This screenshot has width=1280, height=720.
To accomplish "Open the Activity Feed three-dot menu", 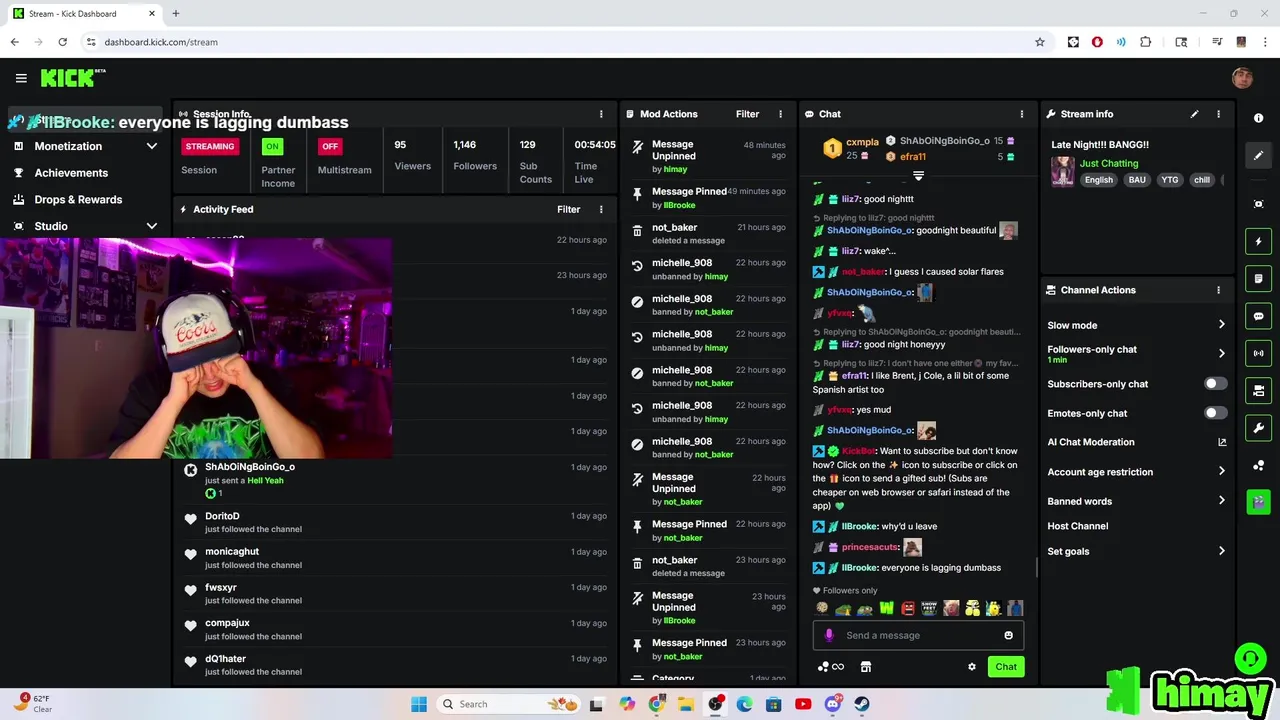I will point(601,210).
